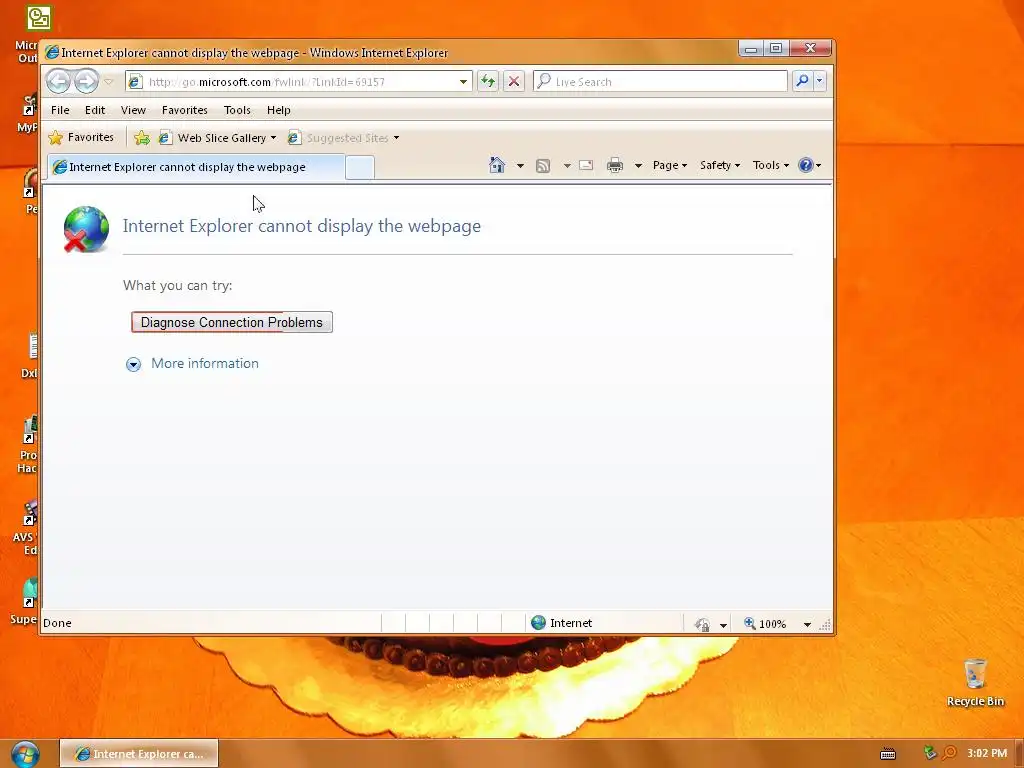Click the Done status text
This screenshot has height=768, width=1024.
(57, 623)
